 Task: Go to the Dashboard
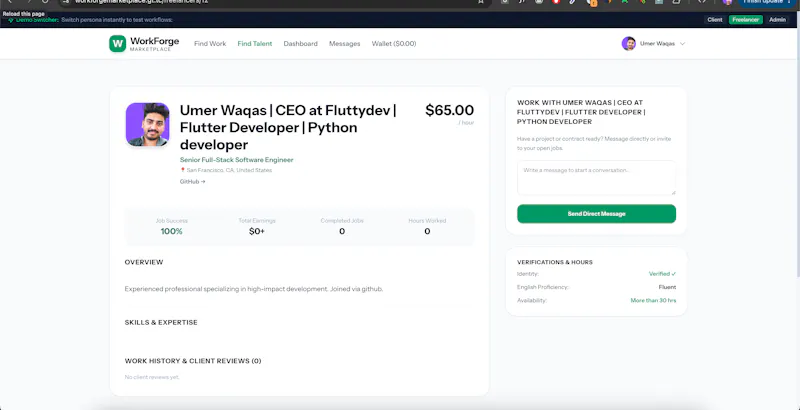tap(301, 44)
